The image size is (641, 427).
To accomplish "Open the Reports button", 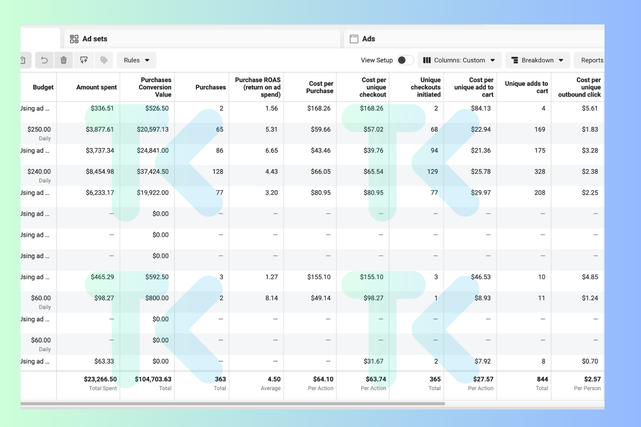I will [x=589, y=60].
